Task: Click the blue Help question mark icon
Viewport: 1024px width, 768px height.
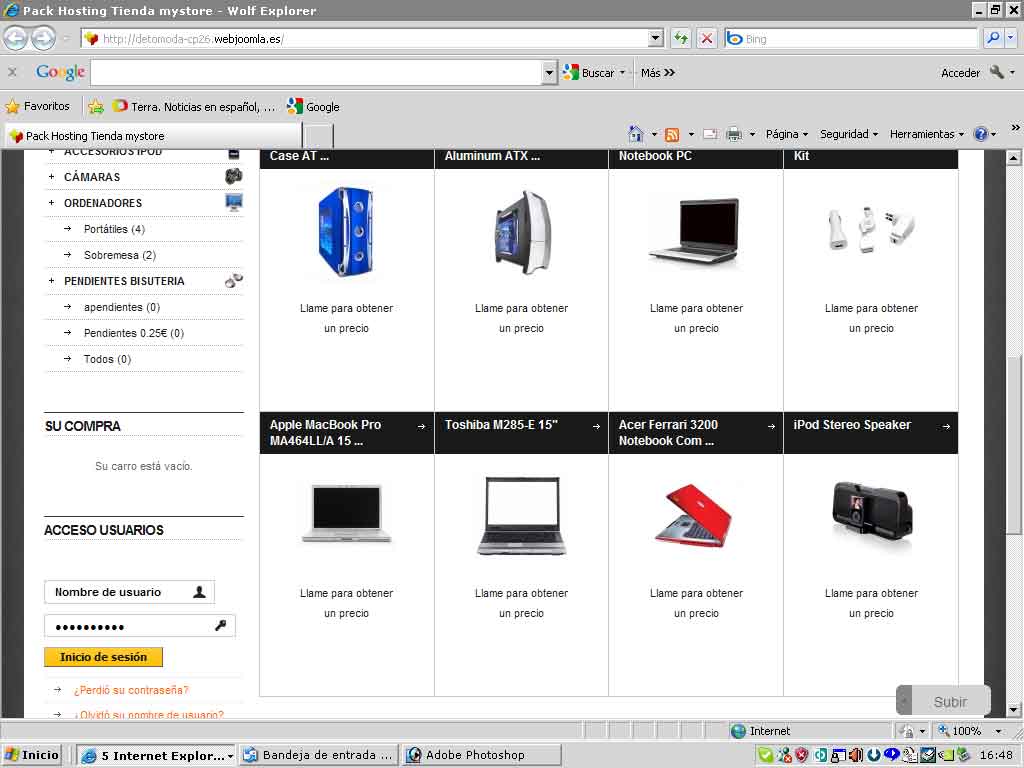Action: pyautogui.click(x=980, y=134)
